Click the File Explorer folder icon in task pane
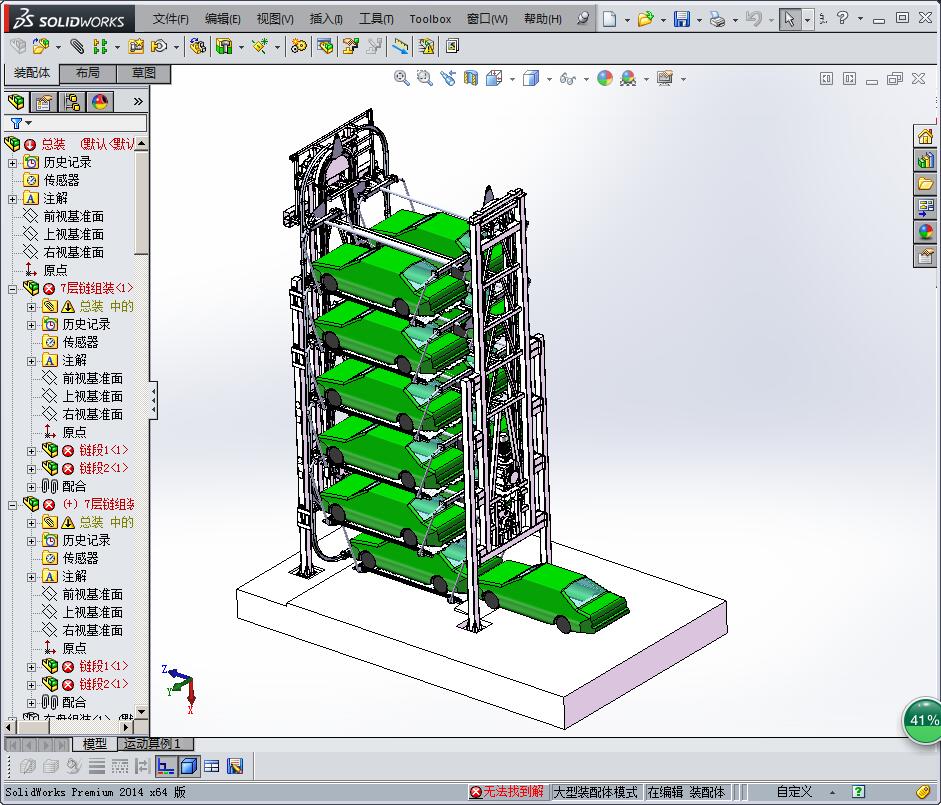Image resolution: width=941 pixels, height=805 pixels. pyautogui.click(x=925, y=184)
